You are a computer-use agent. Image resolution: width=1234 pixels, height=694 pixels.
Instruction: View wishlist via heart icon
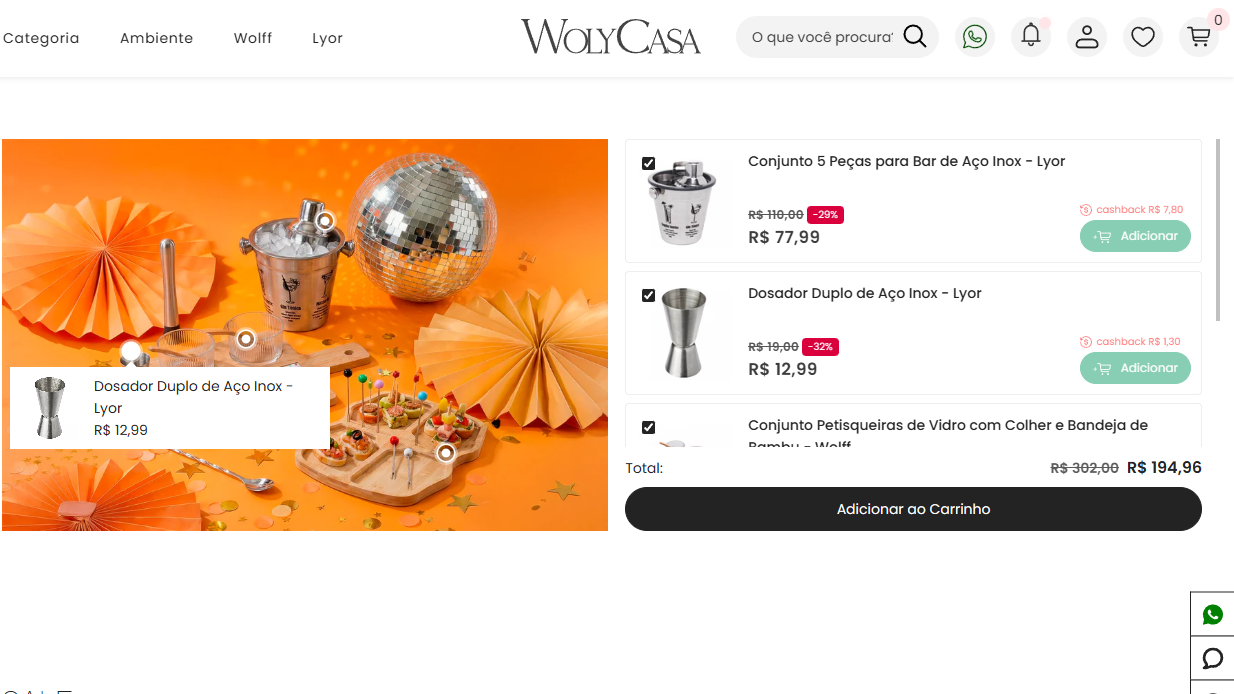click(1143, 37)
